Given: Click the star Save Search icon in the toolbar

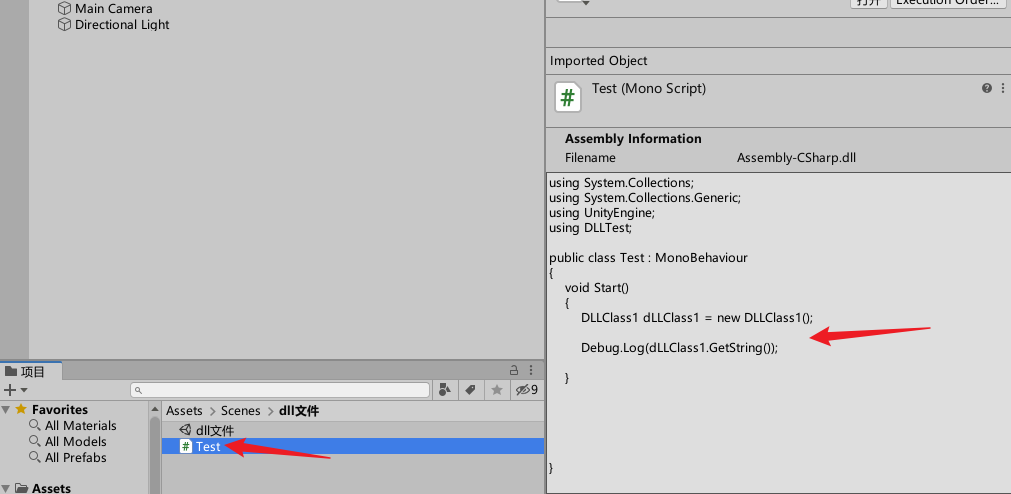Looking at the screenshot, I should tap(497, 390).
